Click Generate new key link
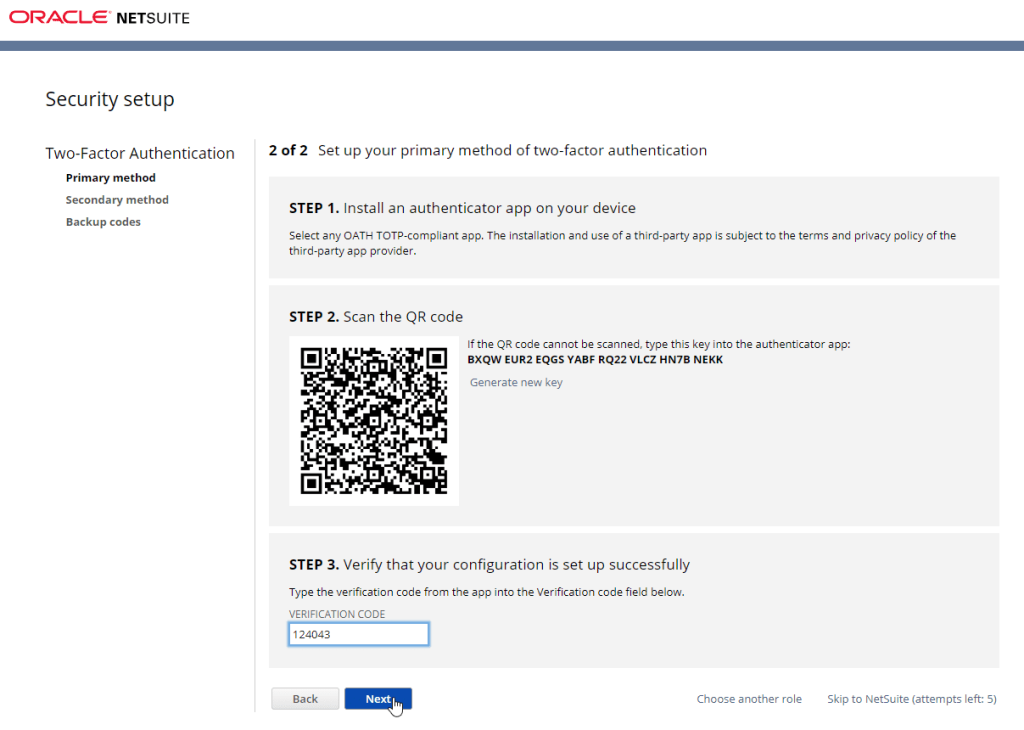 (x=516, y=382)
